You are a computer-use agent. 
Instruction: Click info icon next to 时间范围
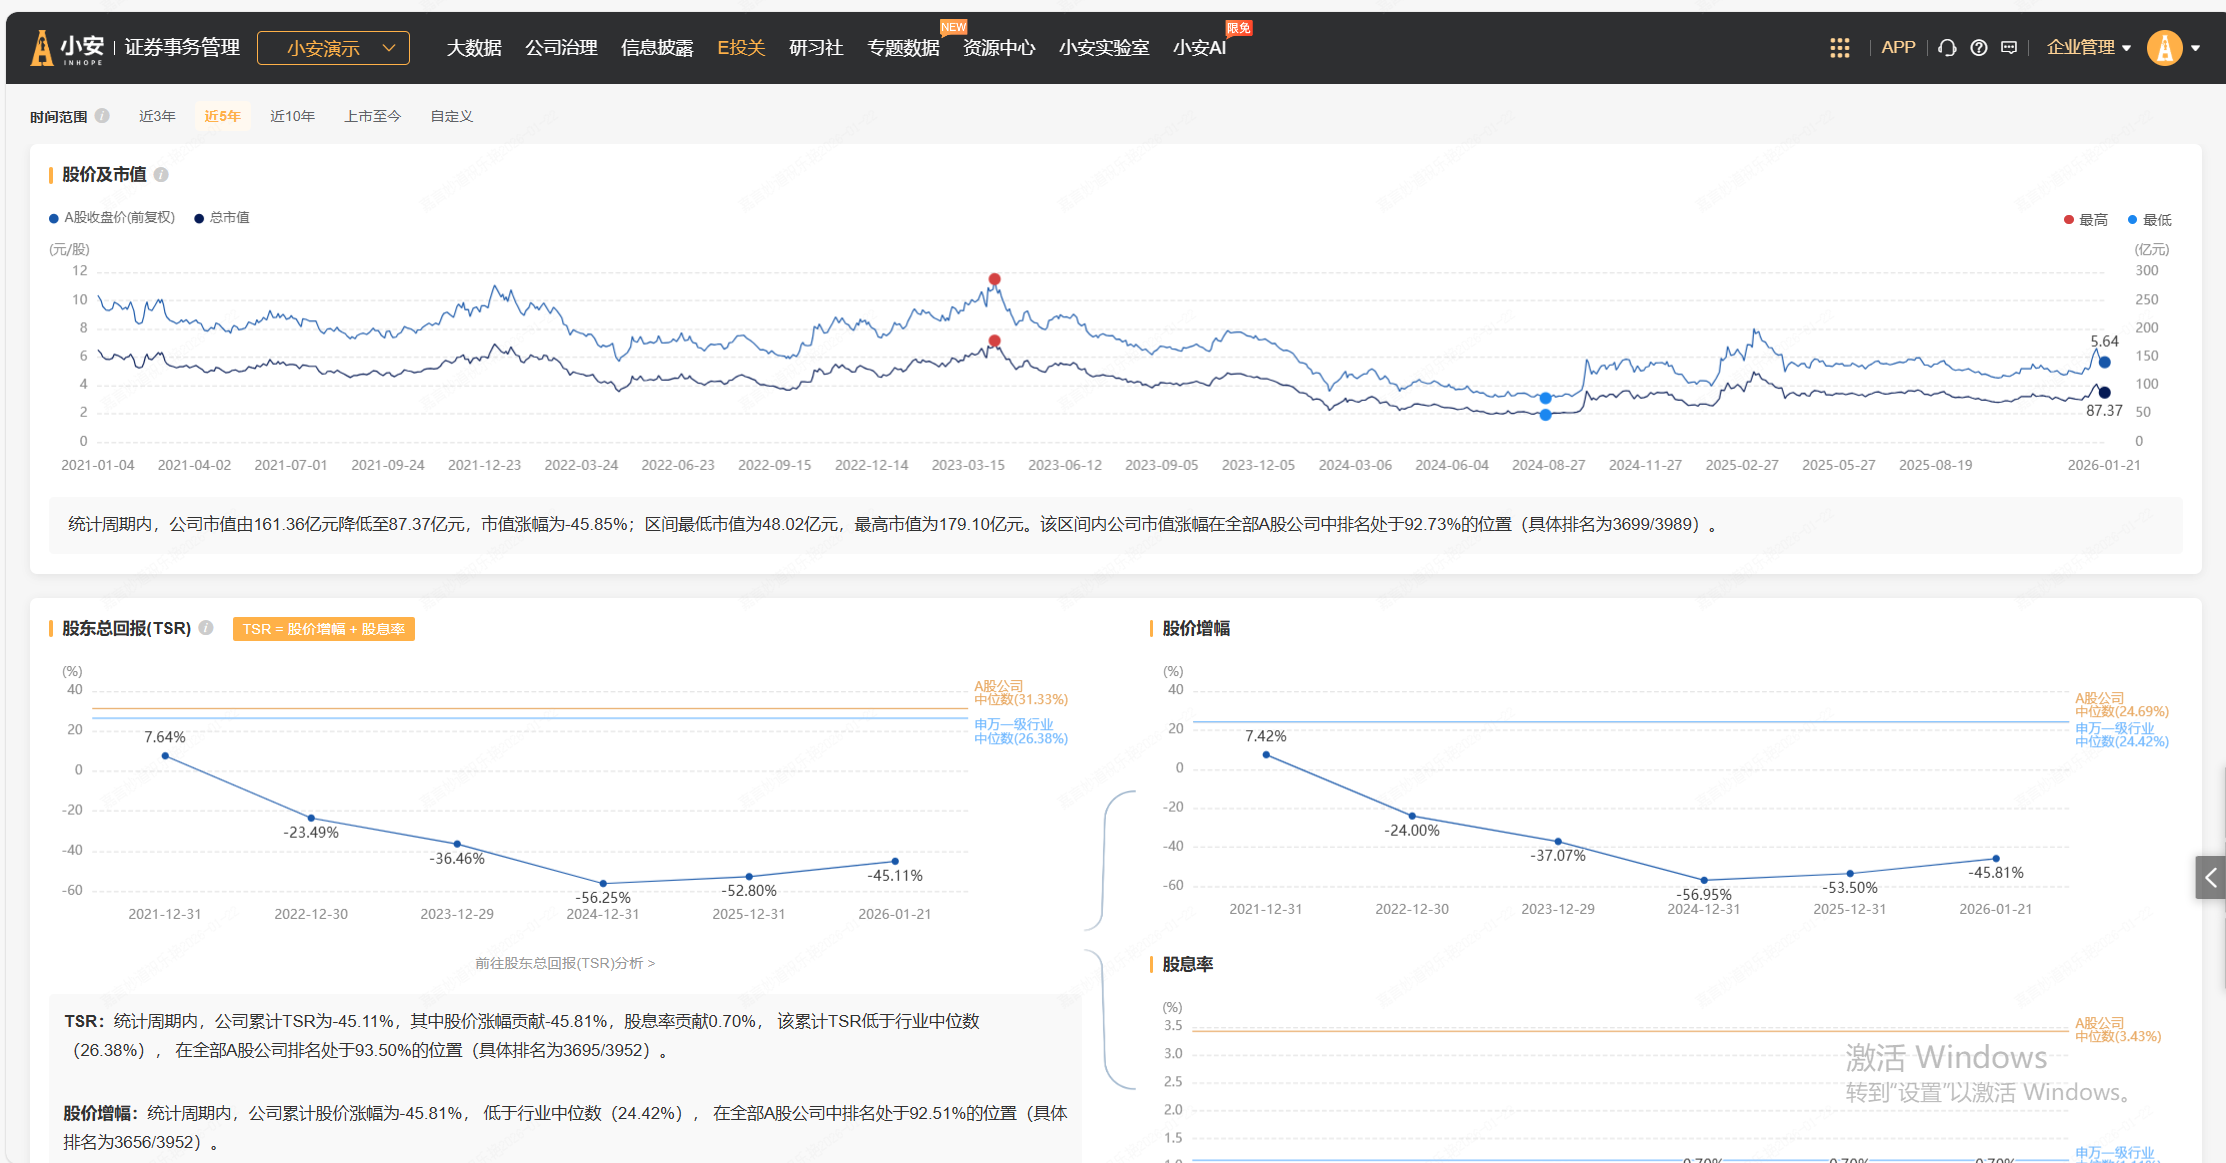[102, 116]
